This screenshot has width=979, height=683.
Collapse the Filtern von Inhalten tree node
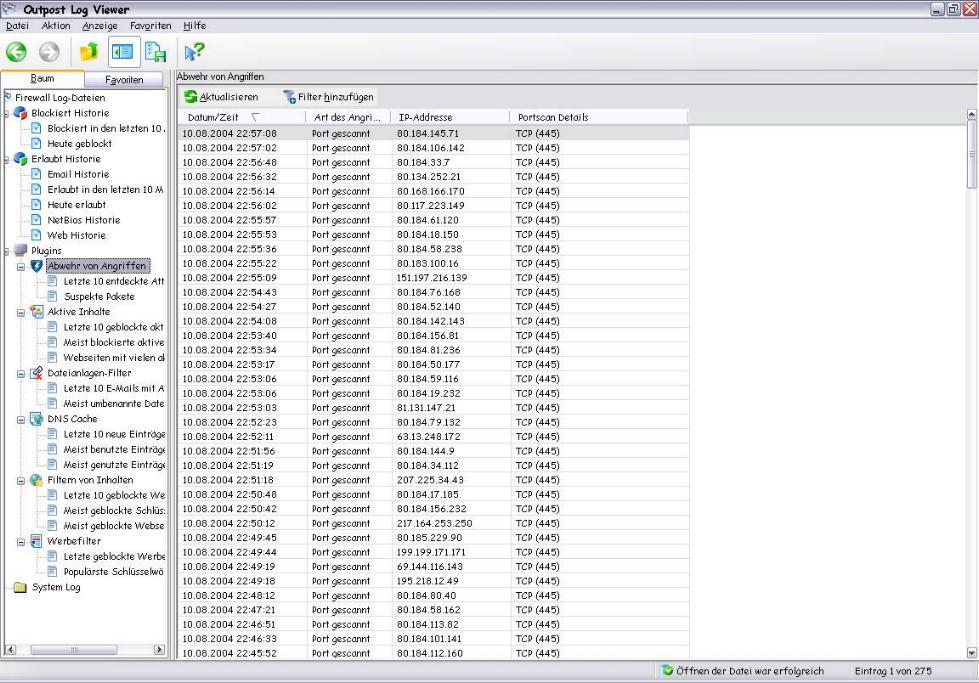pos(21,481)
